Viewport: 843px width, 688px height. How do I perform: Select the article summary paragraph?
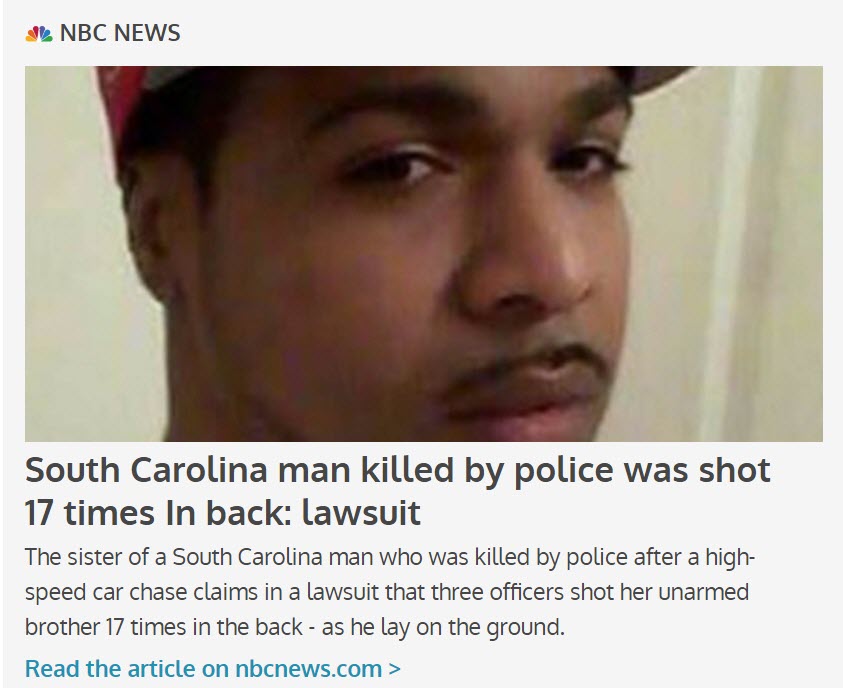(x=390, y=592)
